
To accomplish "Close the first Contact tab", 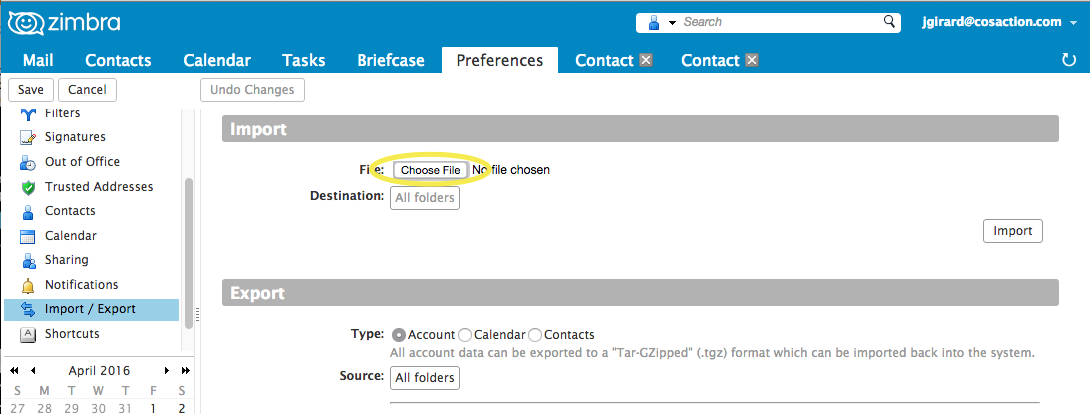I will [x=646, y=60].
